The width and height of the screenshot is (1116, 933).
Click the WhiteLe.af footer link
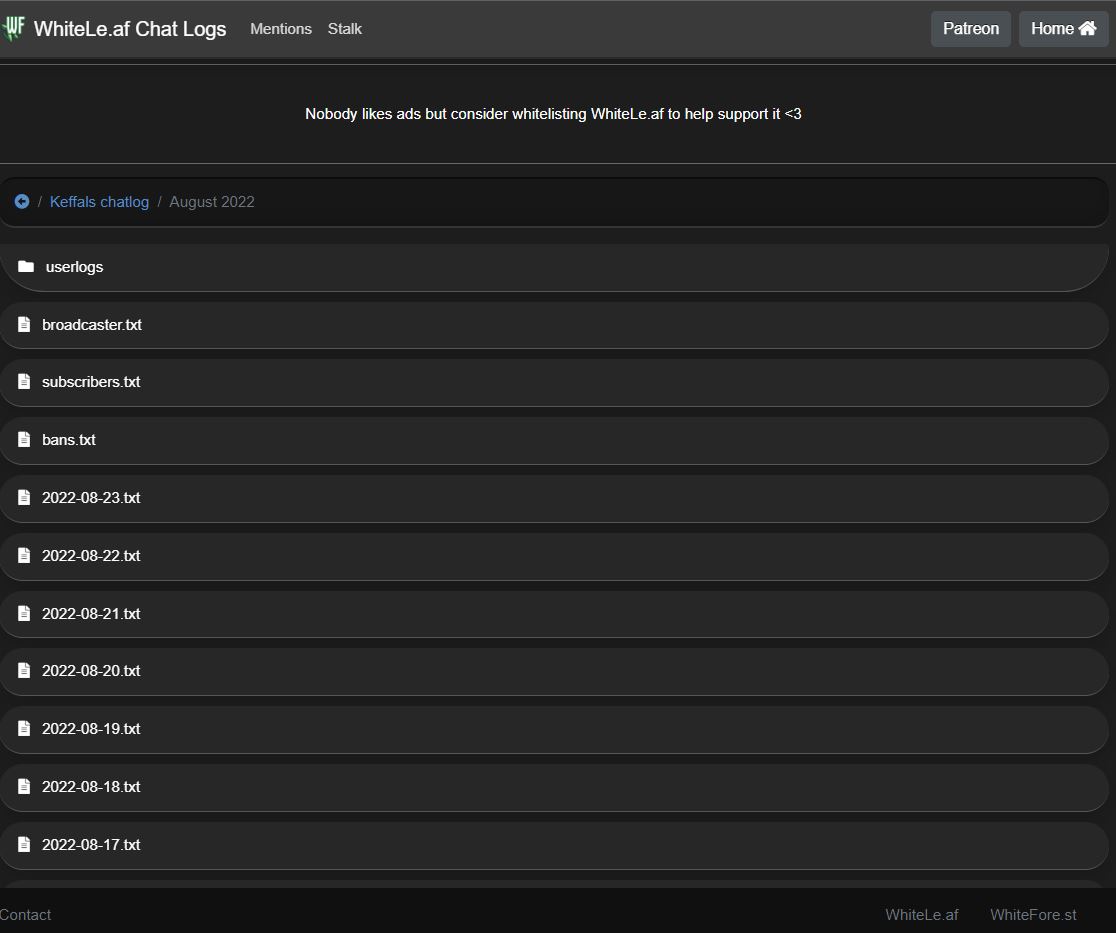click(x=922, y=914)
